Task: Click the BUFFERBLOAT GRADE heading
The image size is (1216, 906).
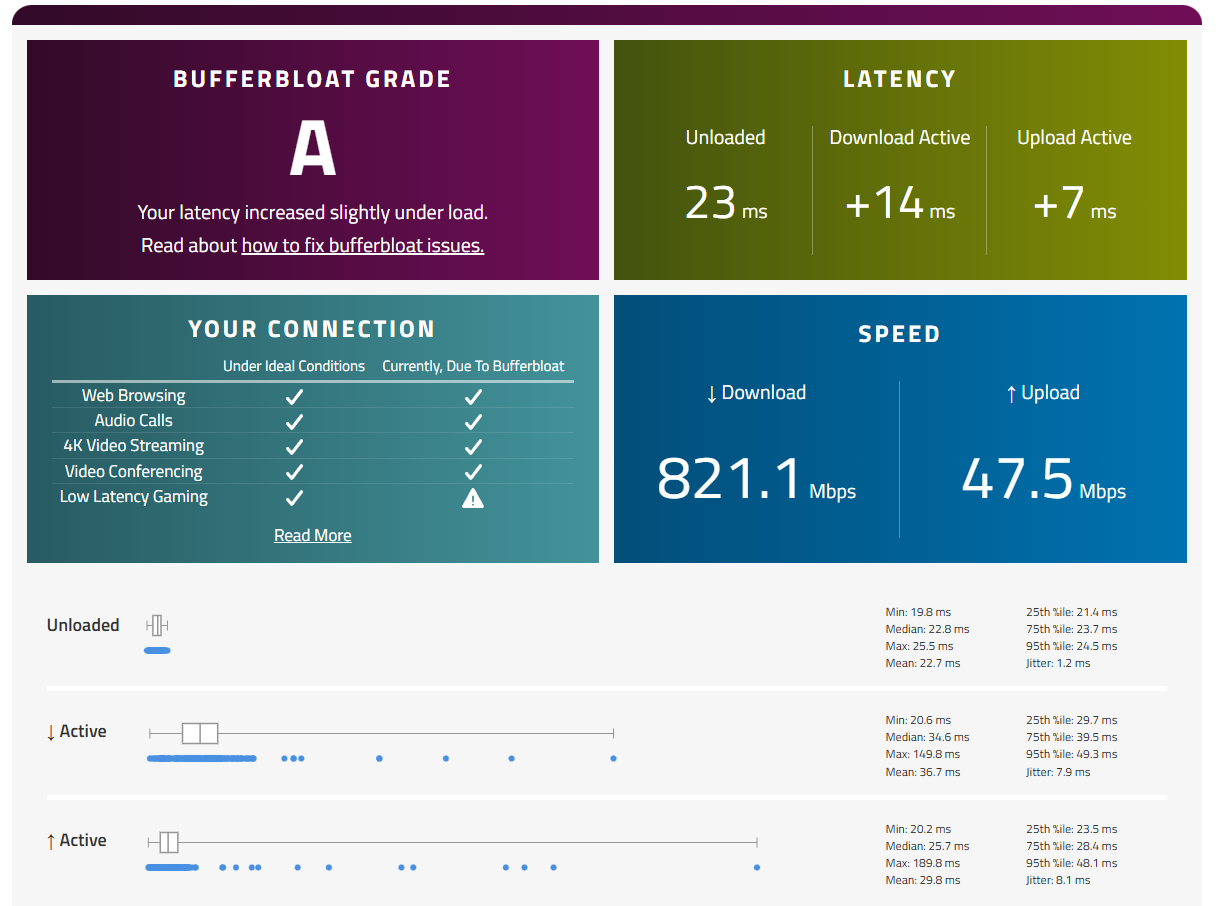Action: pyautogui.click(x=313, y=79)
